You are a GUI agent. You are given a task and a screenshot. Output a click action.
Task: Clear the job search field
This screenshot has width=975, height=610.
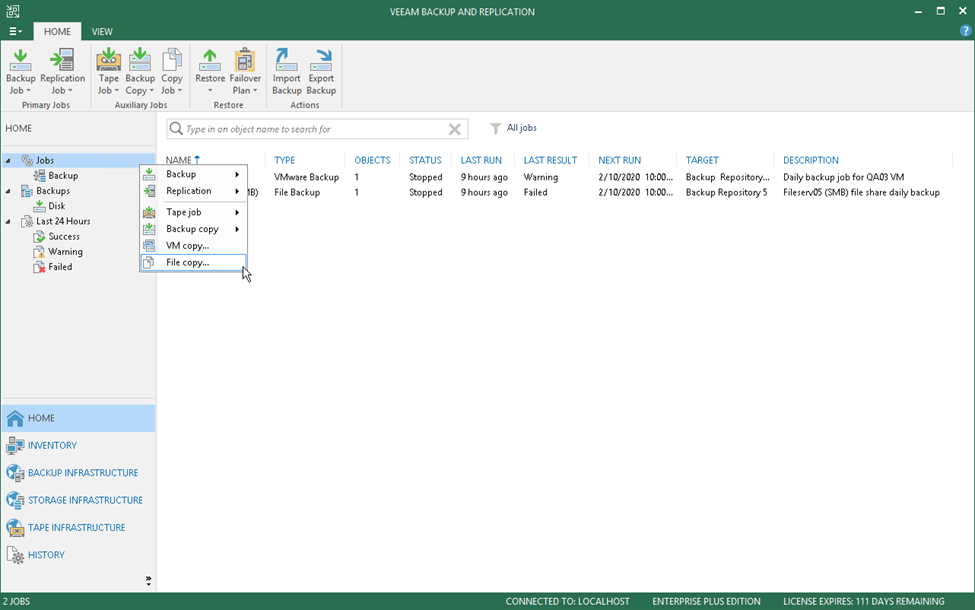coord(455,129)
